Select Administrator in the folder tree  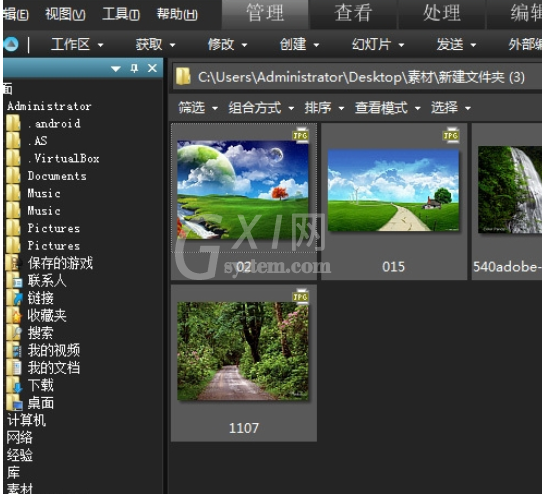pyautogui.click(x=49, y=106)
